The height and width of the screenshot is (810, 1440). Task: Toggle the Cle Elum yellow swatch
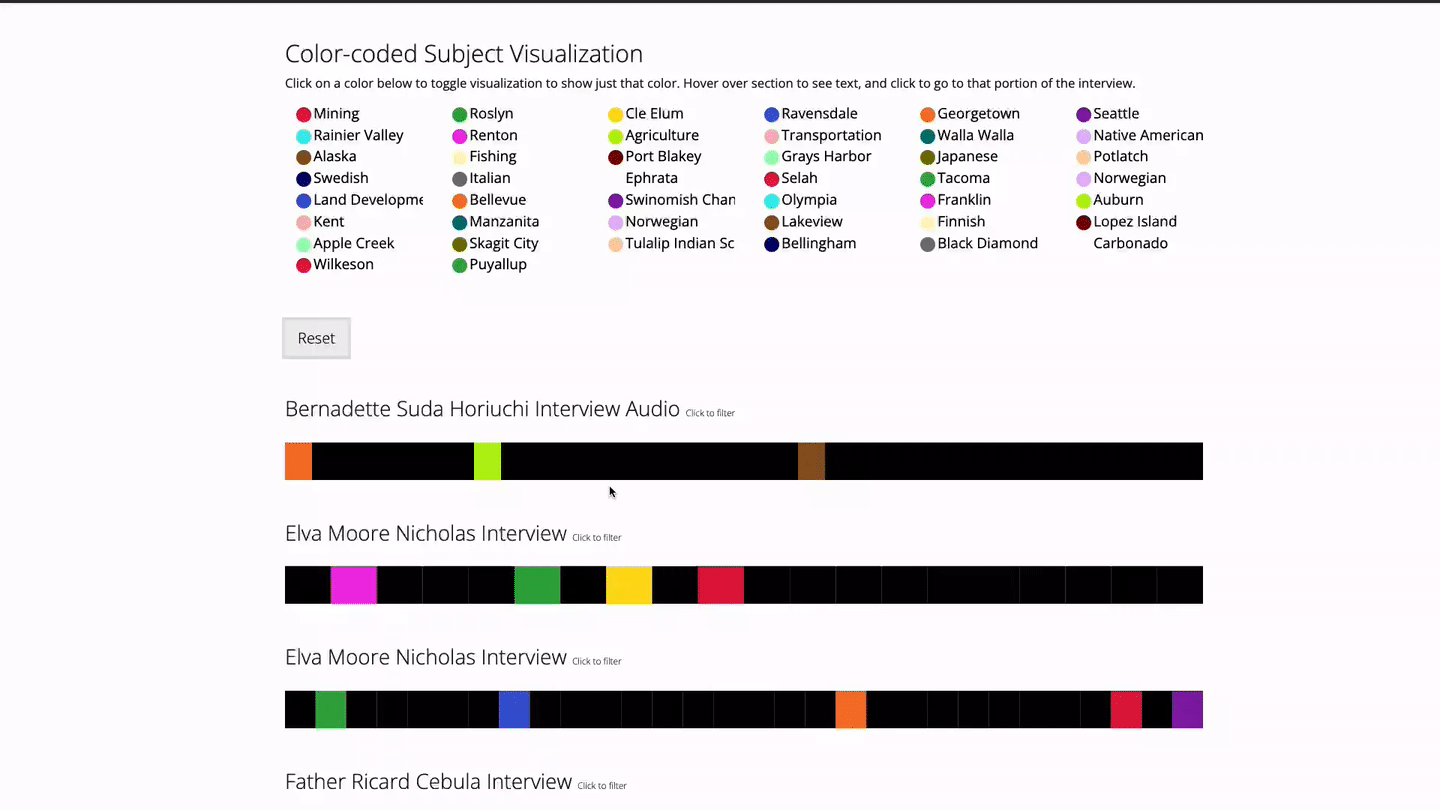(616, 115)
